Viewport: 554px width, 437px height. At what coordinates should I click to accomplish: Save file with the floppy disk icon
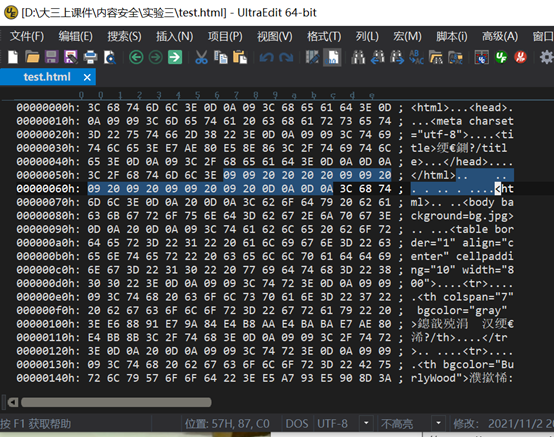[52, 57]
